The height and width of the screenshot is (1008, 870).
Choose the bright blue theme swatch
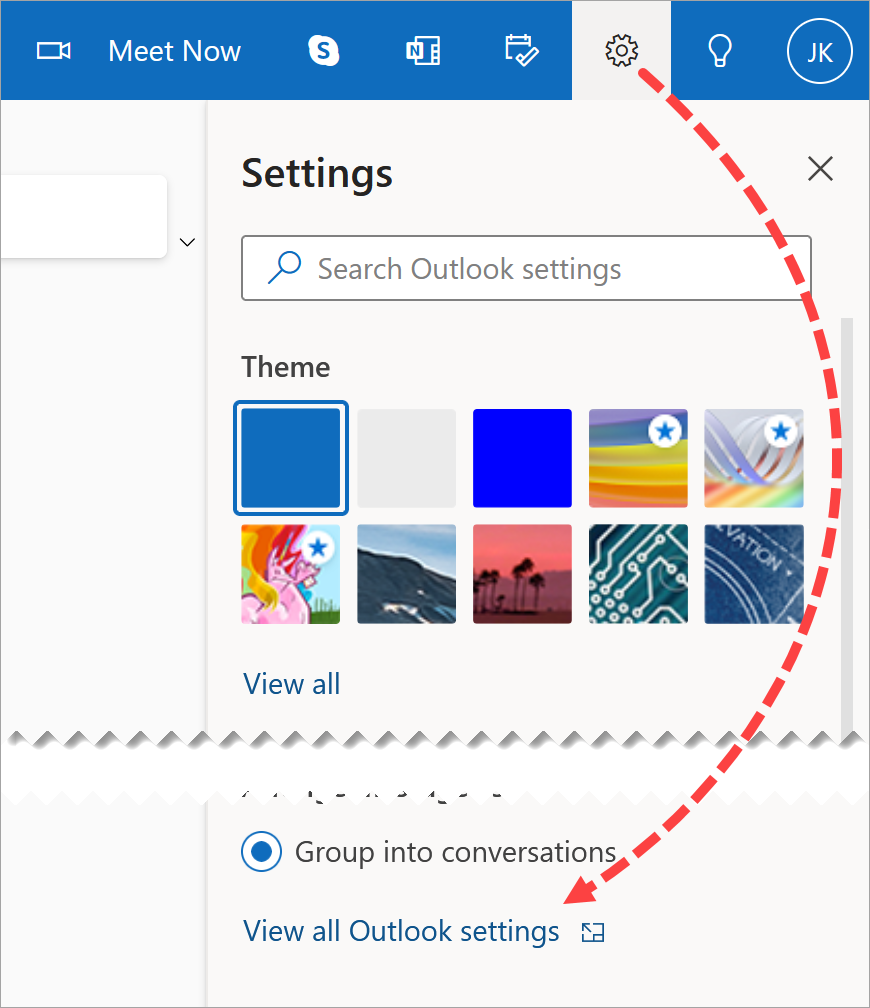(522, 458)
